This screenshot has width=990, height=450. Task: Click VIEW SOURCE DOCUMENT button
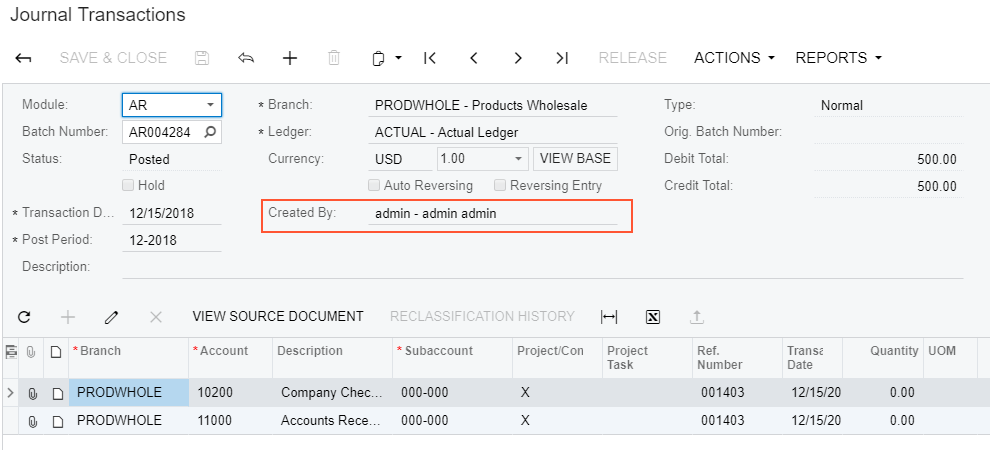point(278,317)
